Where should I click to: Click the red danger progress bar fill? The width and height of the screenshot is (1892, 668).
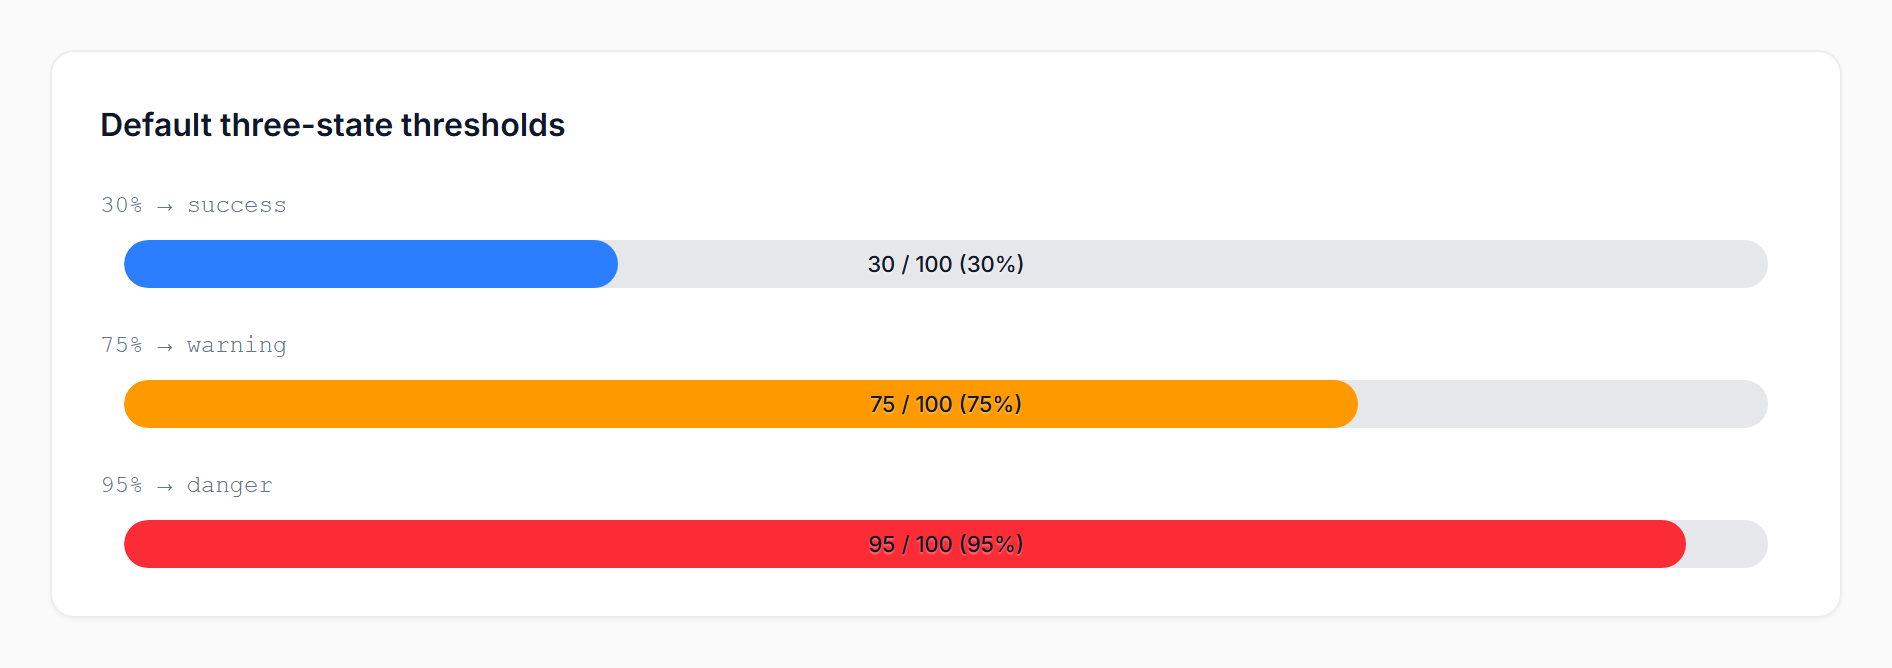(x=700, y=544)
